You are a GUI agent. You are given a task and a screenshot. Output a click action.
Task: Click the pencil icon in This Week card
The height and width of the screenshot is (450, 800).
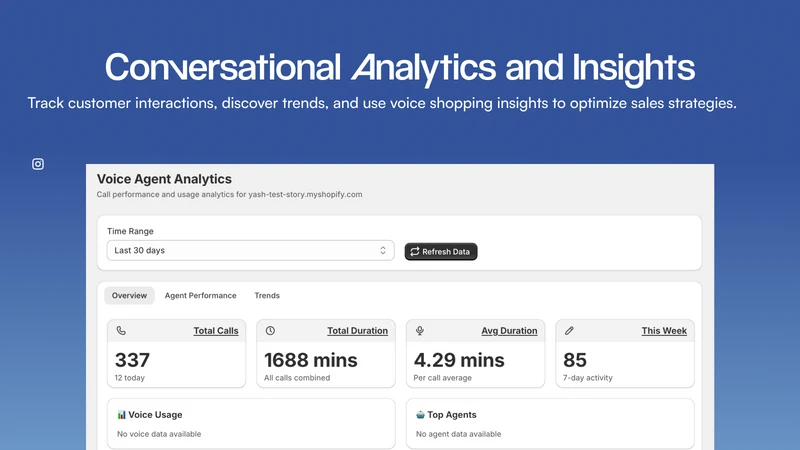[x=569, y=331]
